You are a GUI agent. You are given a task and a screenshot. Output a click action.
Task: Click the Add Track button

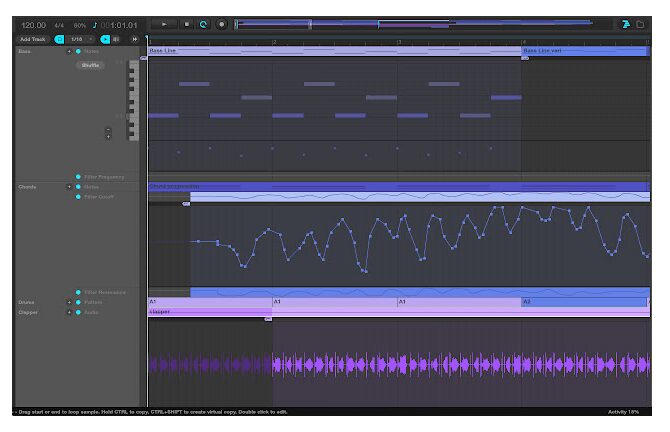[x=32, y=39]
